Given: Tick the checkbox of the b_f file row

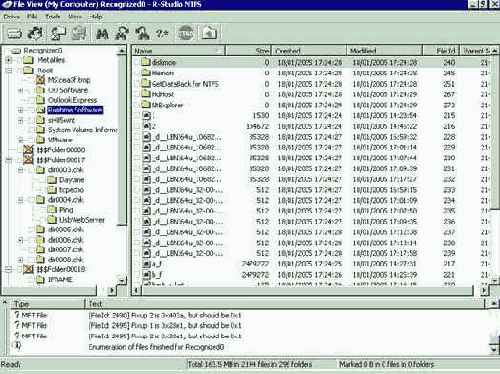Looking at the screenshot, I should [137, 275].
